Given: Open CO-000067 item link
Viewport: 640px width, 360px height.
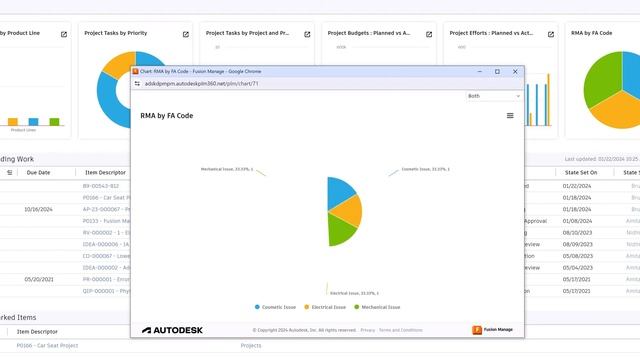Looking at the screenshot, I should click(x=107, y=256).
